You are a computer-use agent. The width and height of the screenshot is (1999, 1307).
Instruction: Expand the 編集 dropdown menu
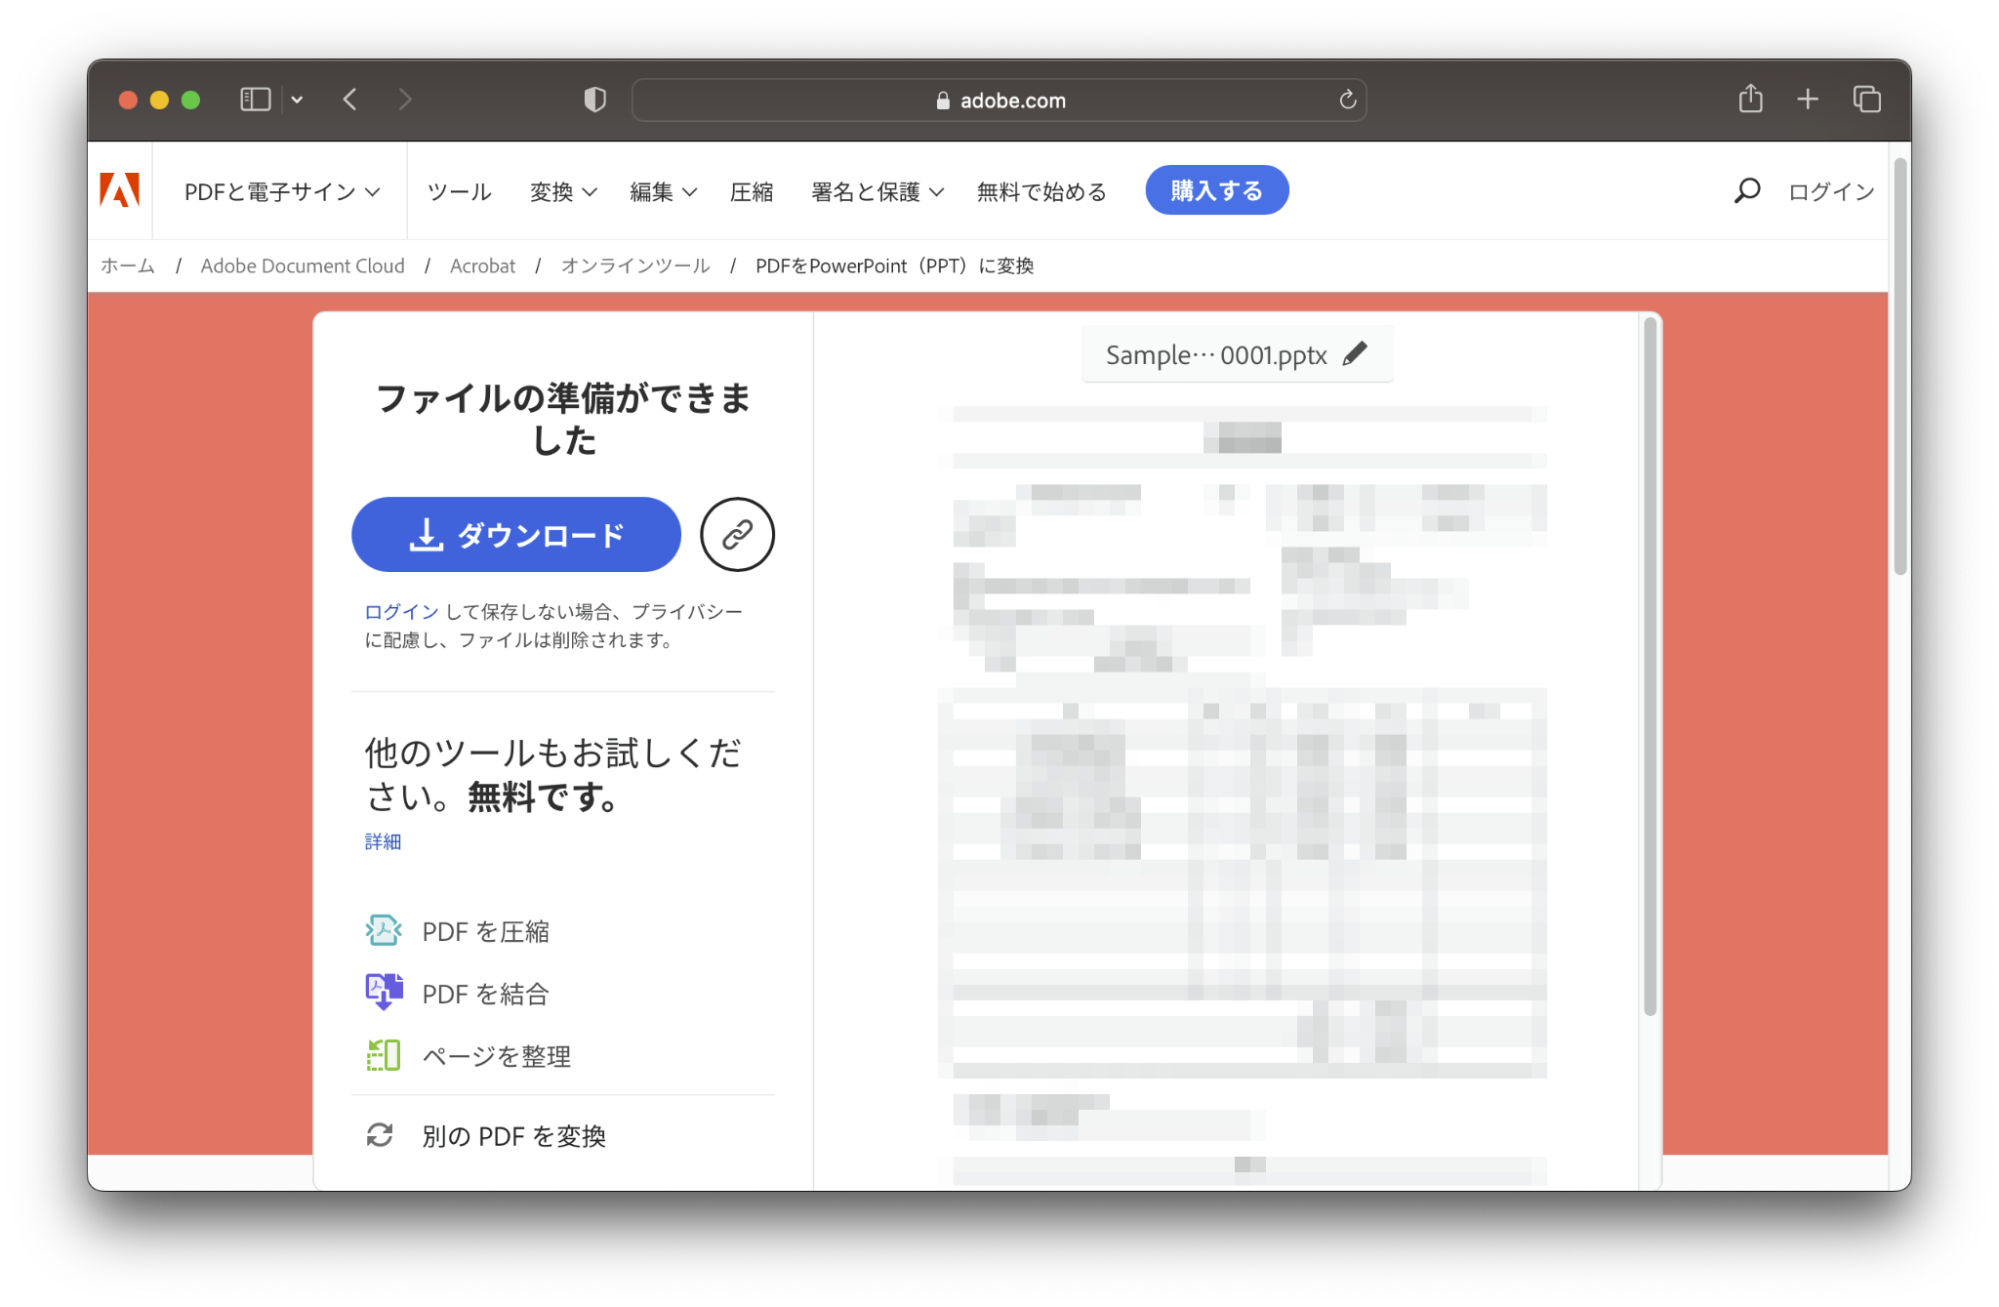click(663, 191)
